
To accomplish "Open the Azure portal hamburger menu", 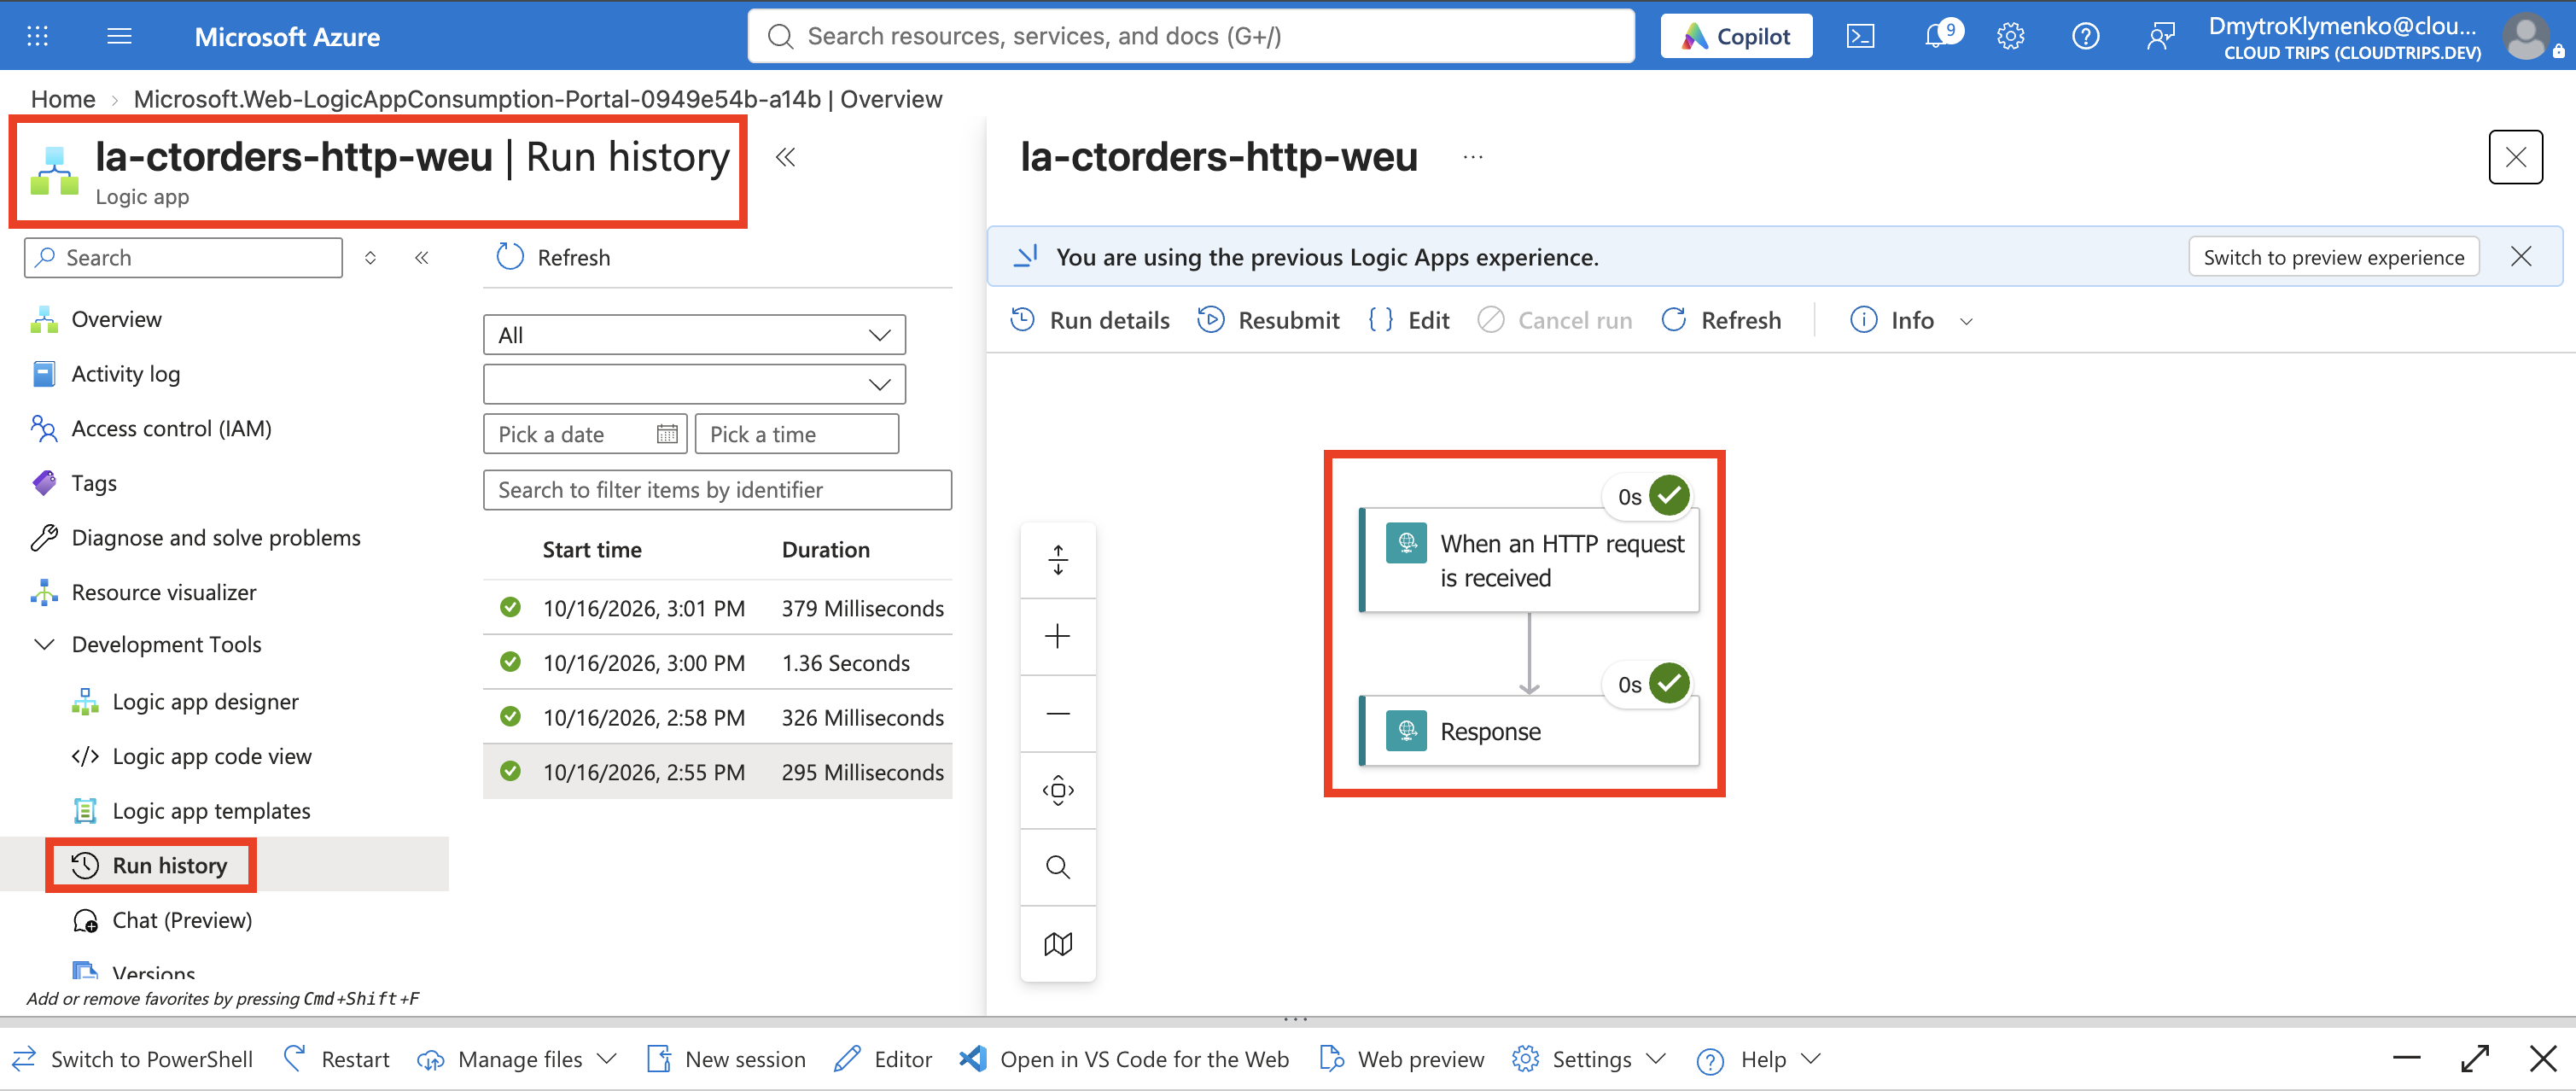I will (x=119, y=37).
